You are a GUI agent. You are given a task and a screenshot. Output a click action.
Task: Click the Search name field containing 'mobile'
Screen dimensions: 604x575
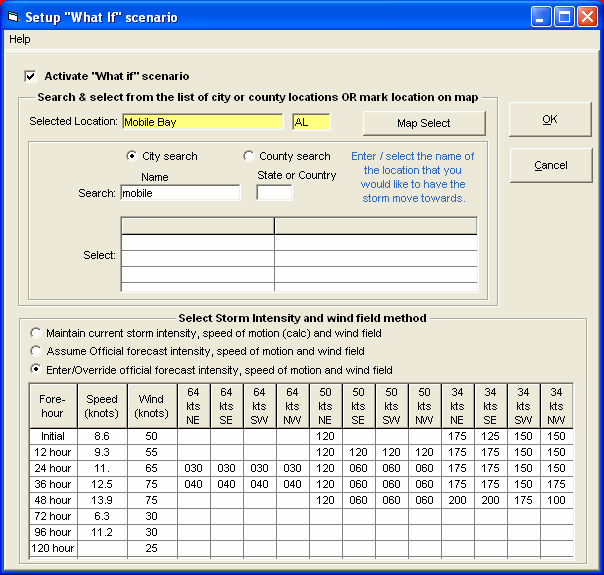(180, 193)
